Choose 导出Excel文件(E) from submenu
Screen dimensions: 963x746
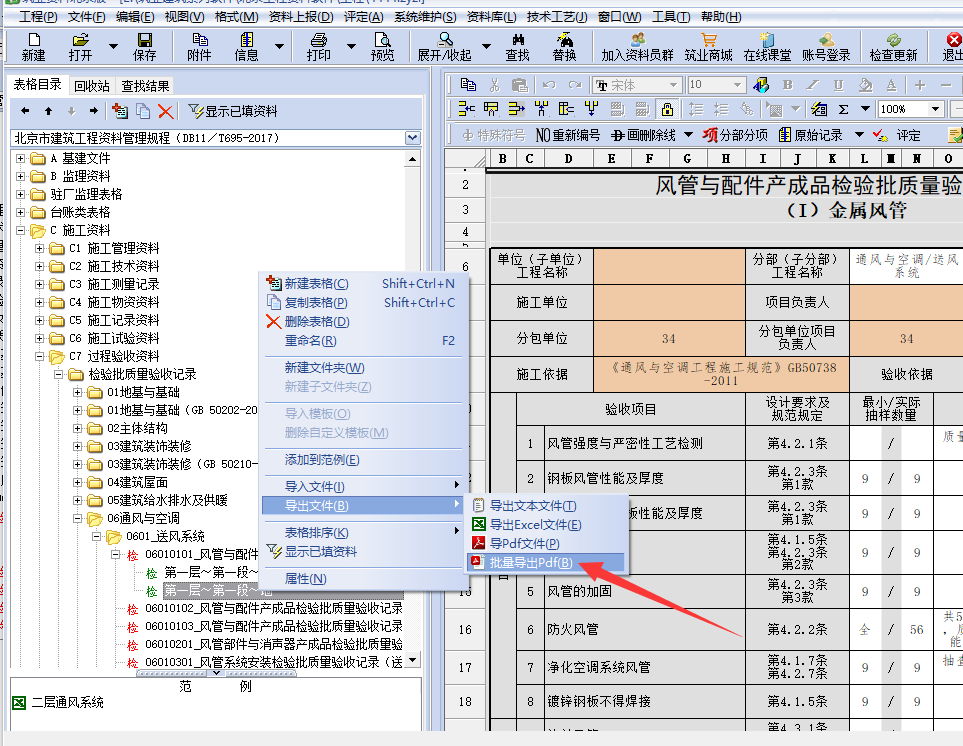coord(546,525)
